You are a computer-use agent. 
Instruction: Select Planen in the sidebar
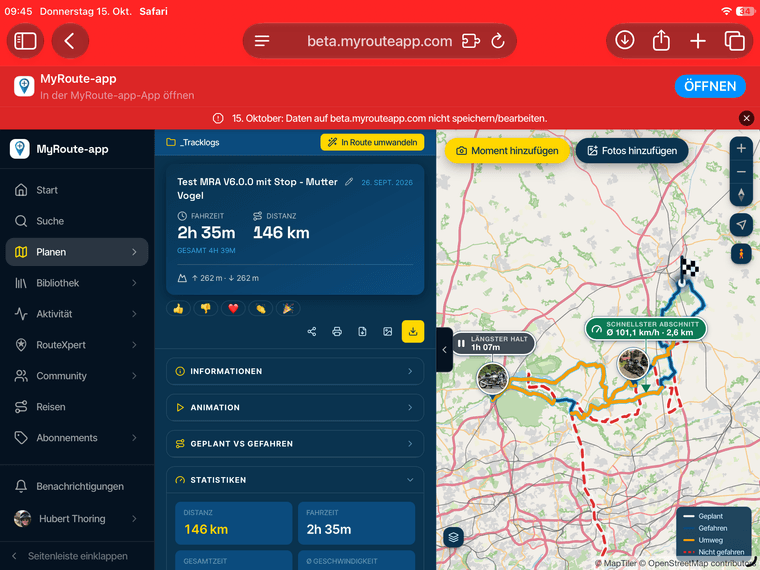77,252
